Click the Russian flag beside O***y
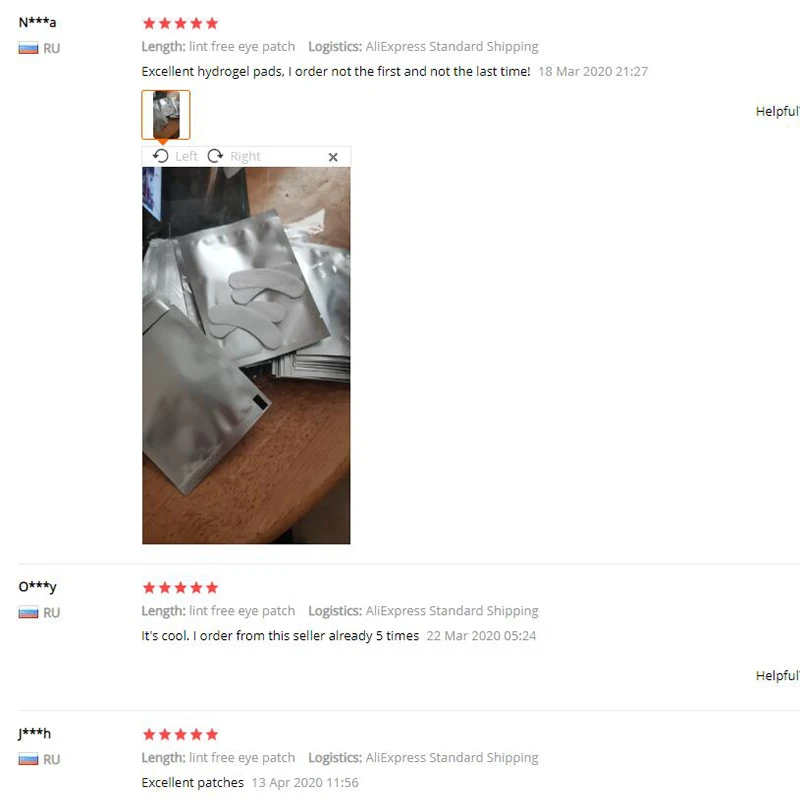Viewport: 800px width, 800px height. point(28,613)
